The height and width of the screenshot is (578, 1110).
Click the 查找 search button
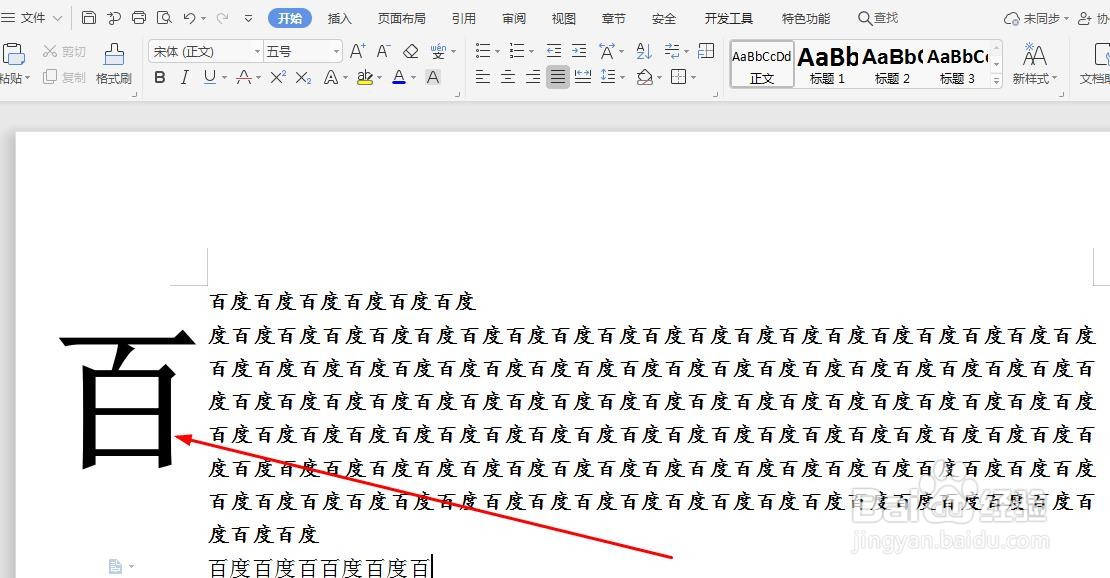878,18
